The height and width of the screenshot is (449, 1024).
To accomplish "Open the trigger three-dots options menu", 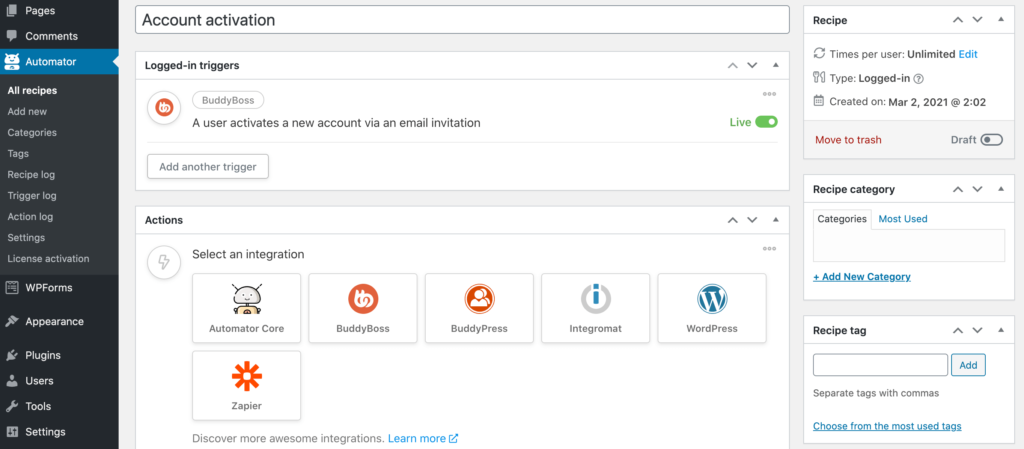I will point(769,94).
